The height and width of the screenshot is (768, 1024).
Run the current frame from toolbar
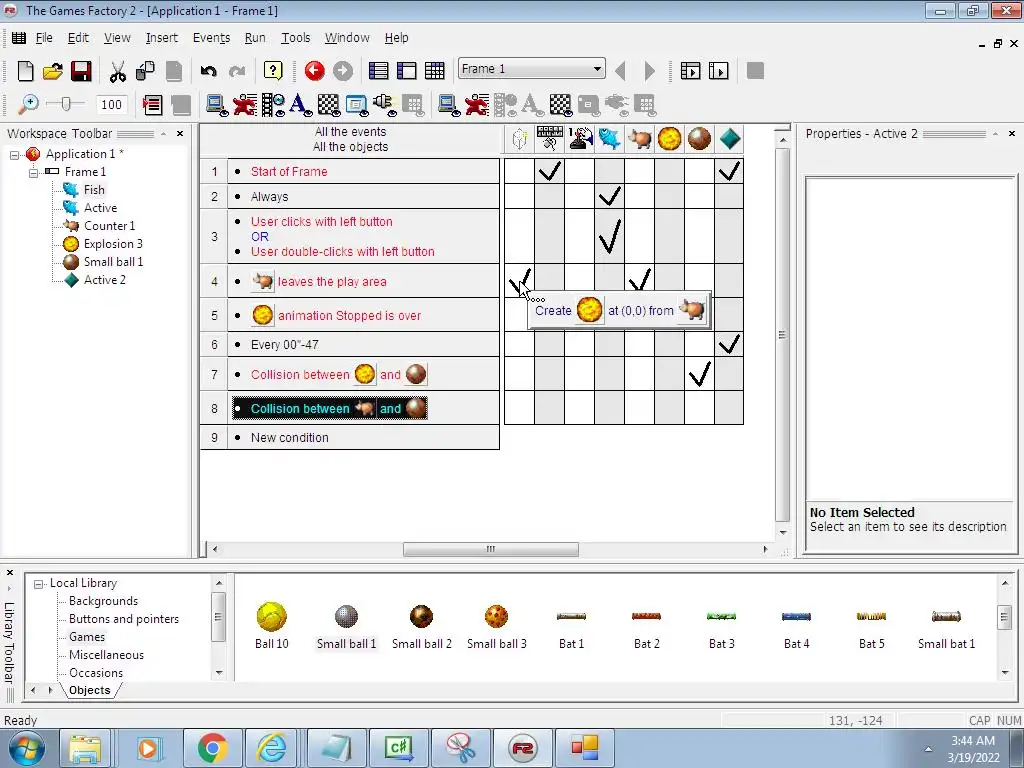718,71
